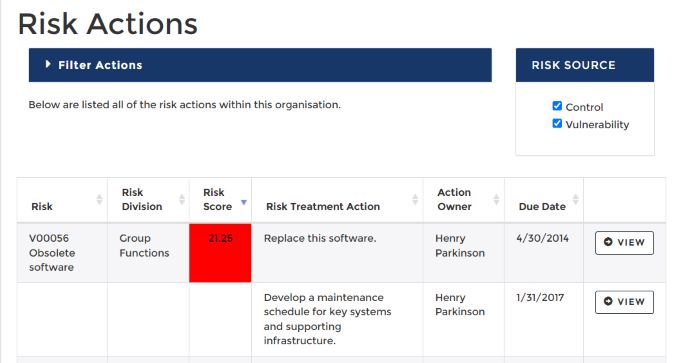Click the red 21.25 risk score cell

(220, 253)
